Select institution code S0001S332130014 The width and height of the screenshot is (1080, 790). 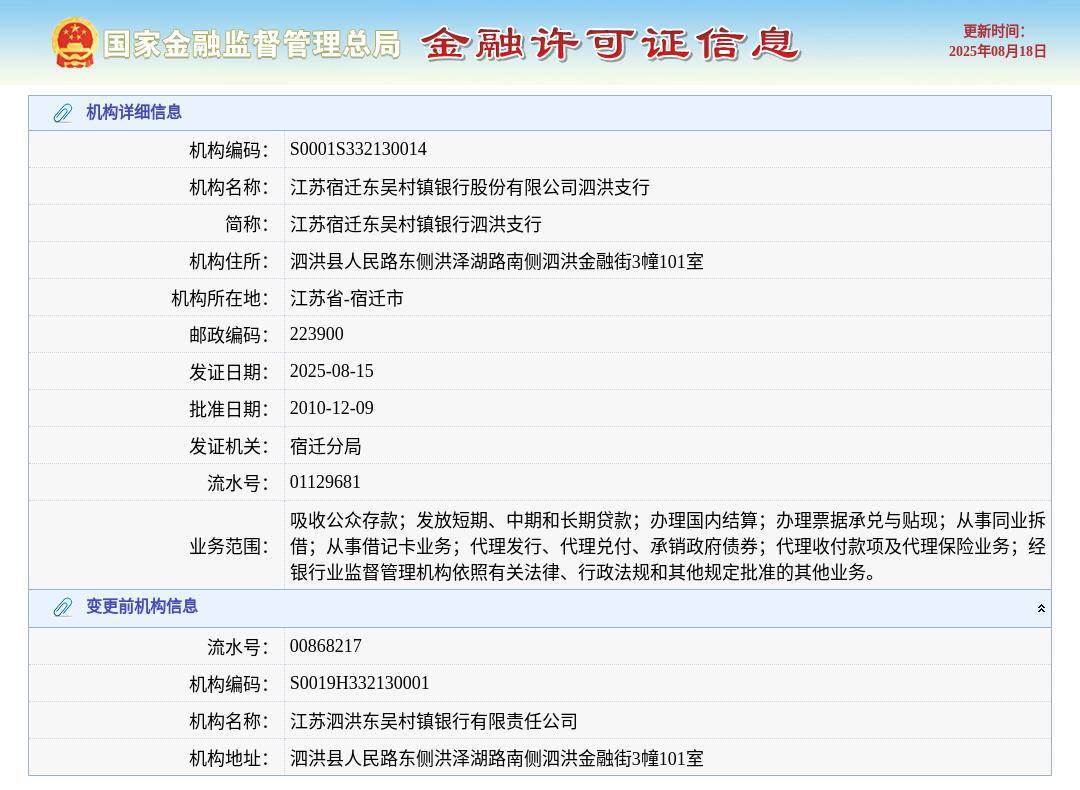[358, 149]
